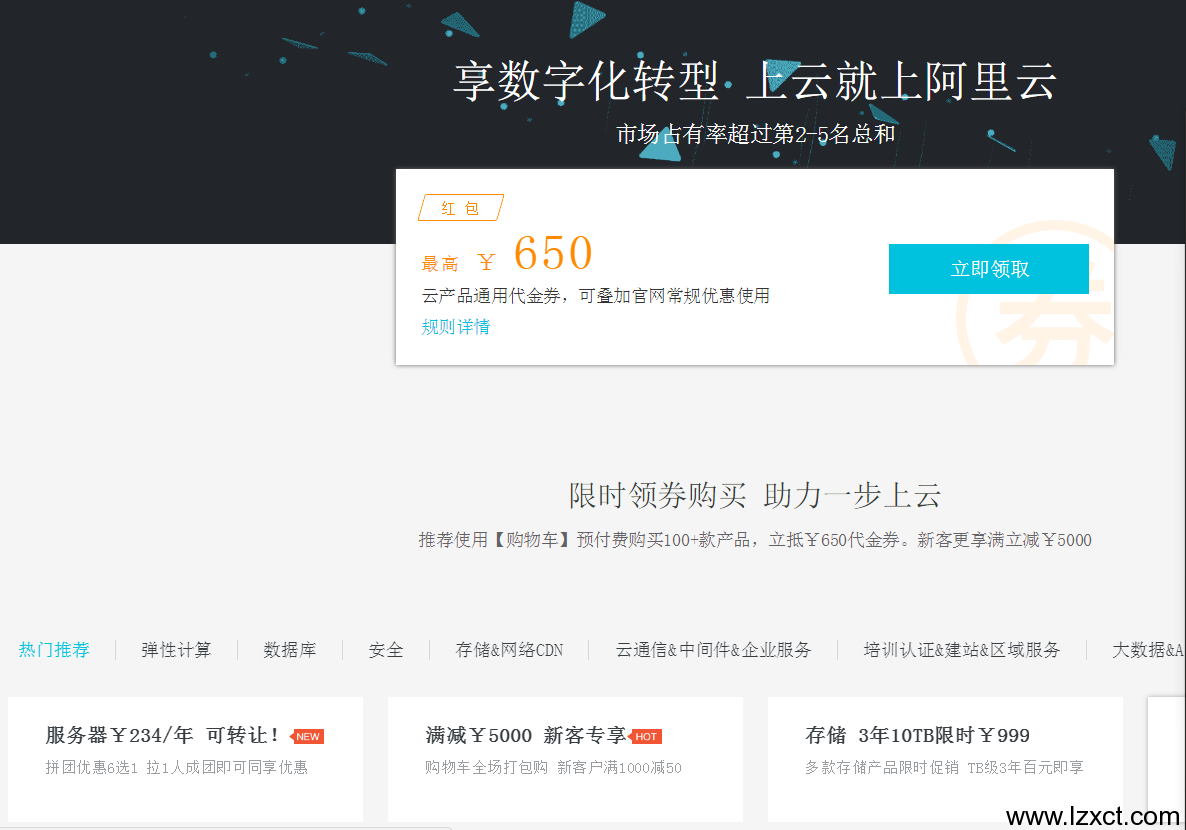The height and width of the screenshot is (830, 1186).
Task: Click text 多款存储产品限时促销 TB级3年百元即享
Action: [x=944, y=767]
